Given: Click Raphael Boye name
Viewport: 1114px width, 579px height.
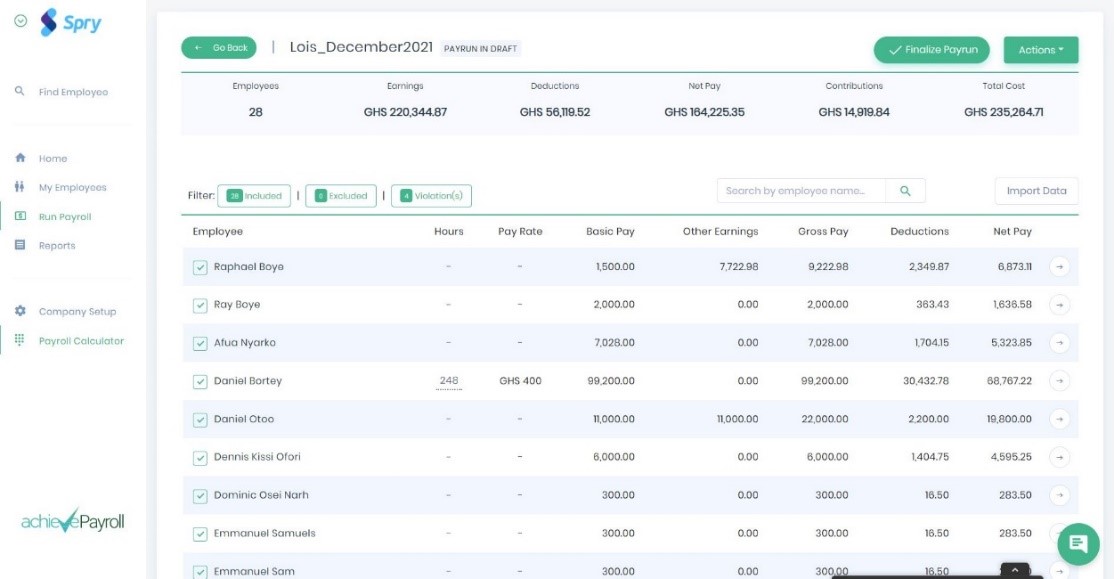Looking at the screenshot, I should click(249, 267).
